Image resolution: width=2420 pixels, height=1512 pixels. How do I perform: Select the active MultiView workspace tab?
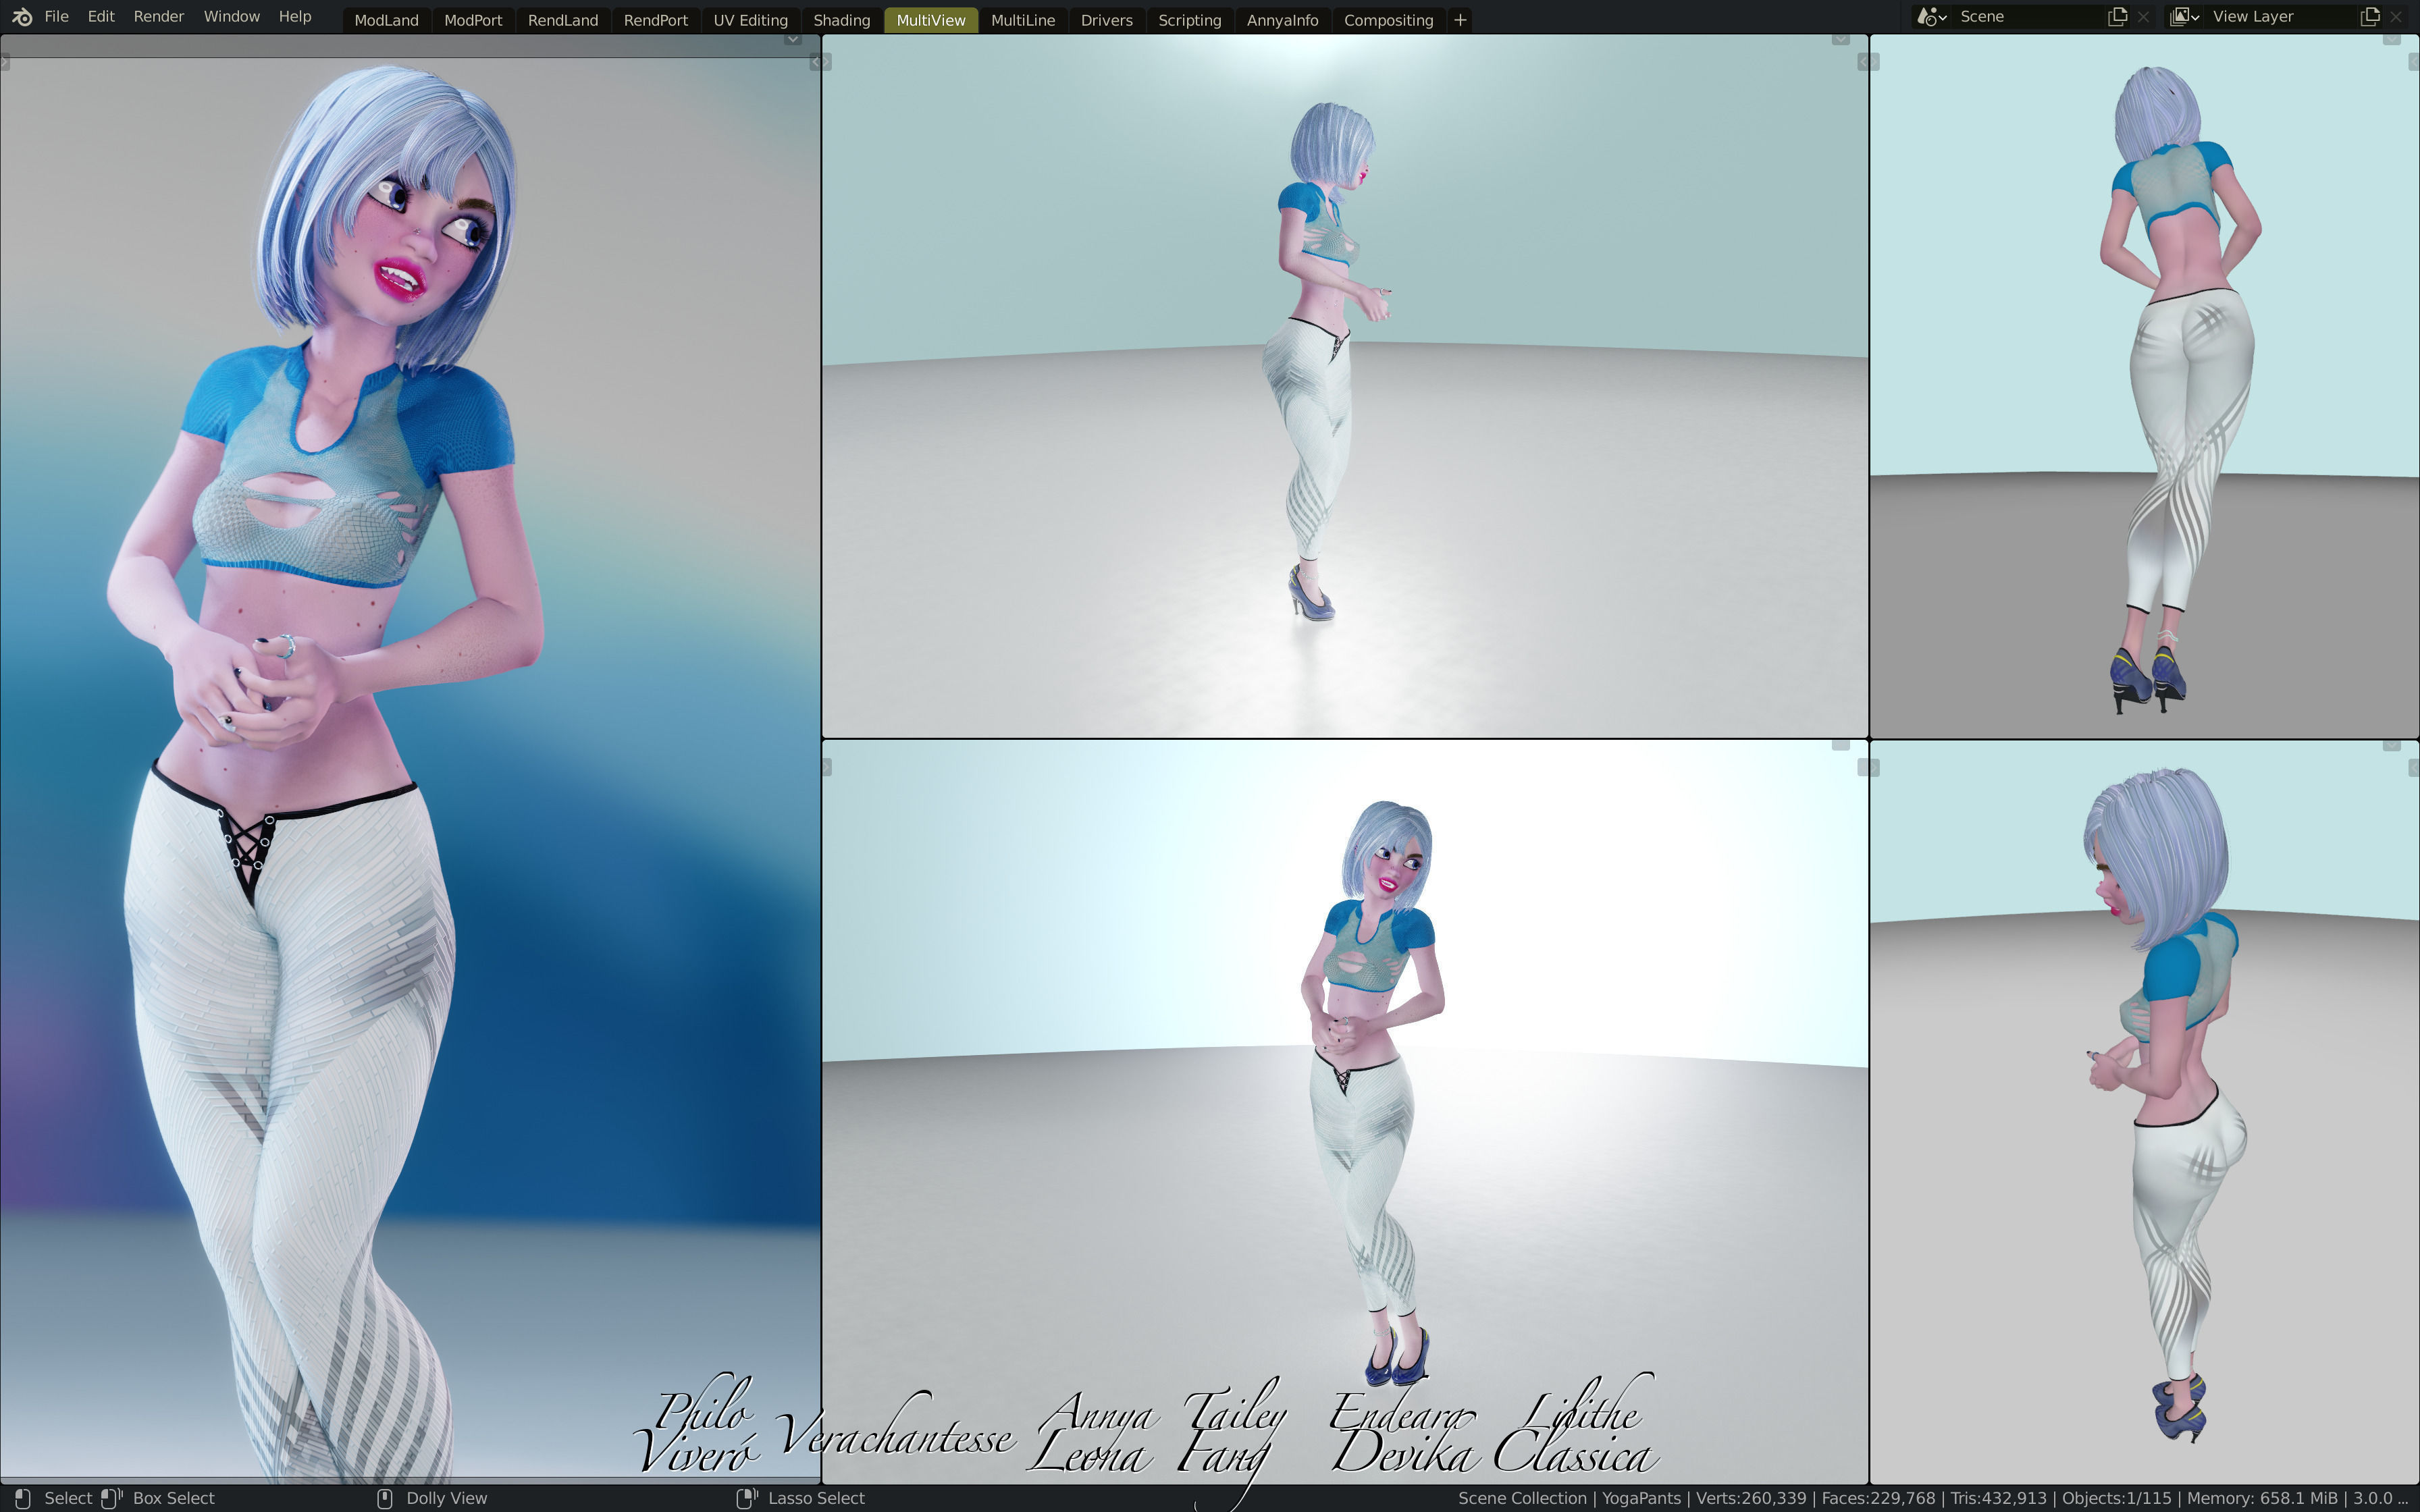coord(931,20)
